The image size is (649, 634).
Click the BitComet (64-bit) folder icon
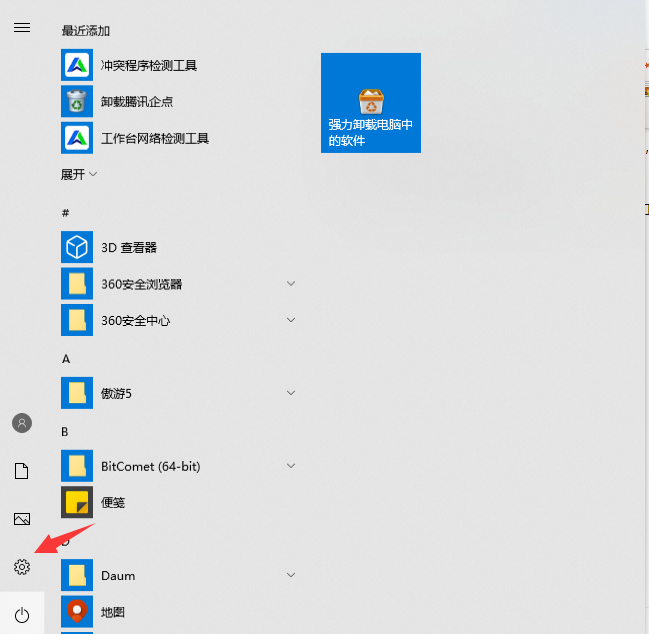pos(77,466)
